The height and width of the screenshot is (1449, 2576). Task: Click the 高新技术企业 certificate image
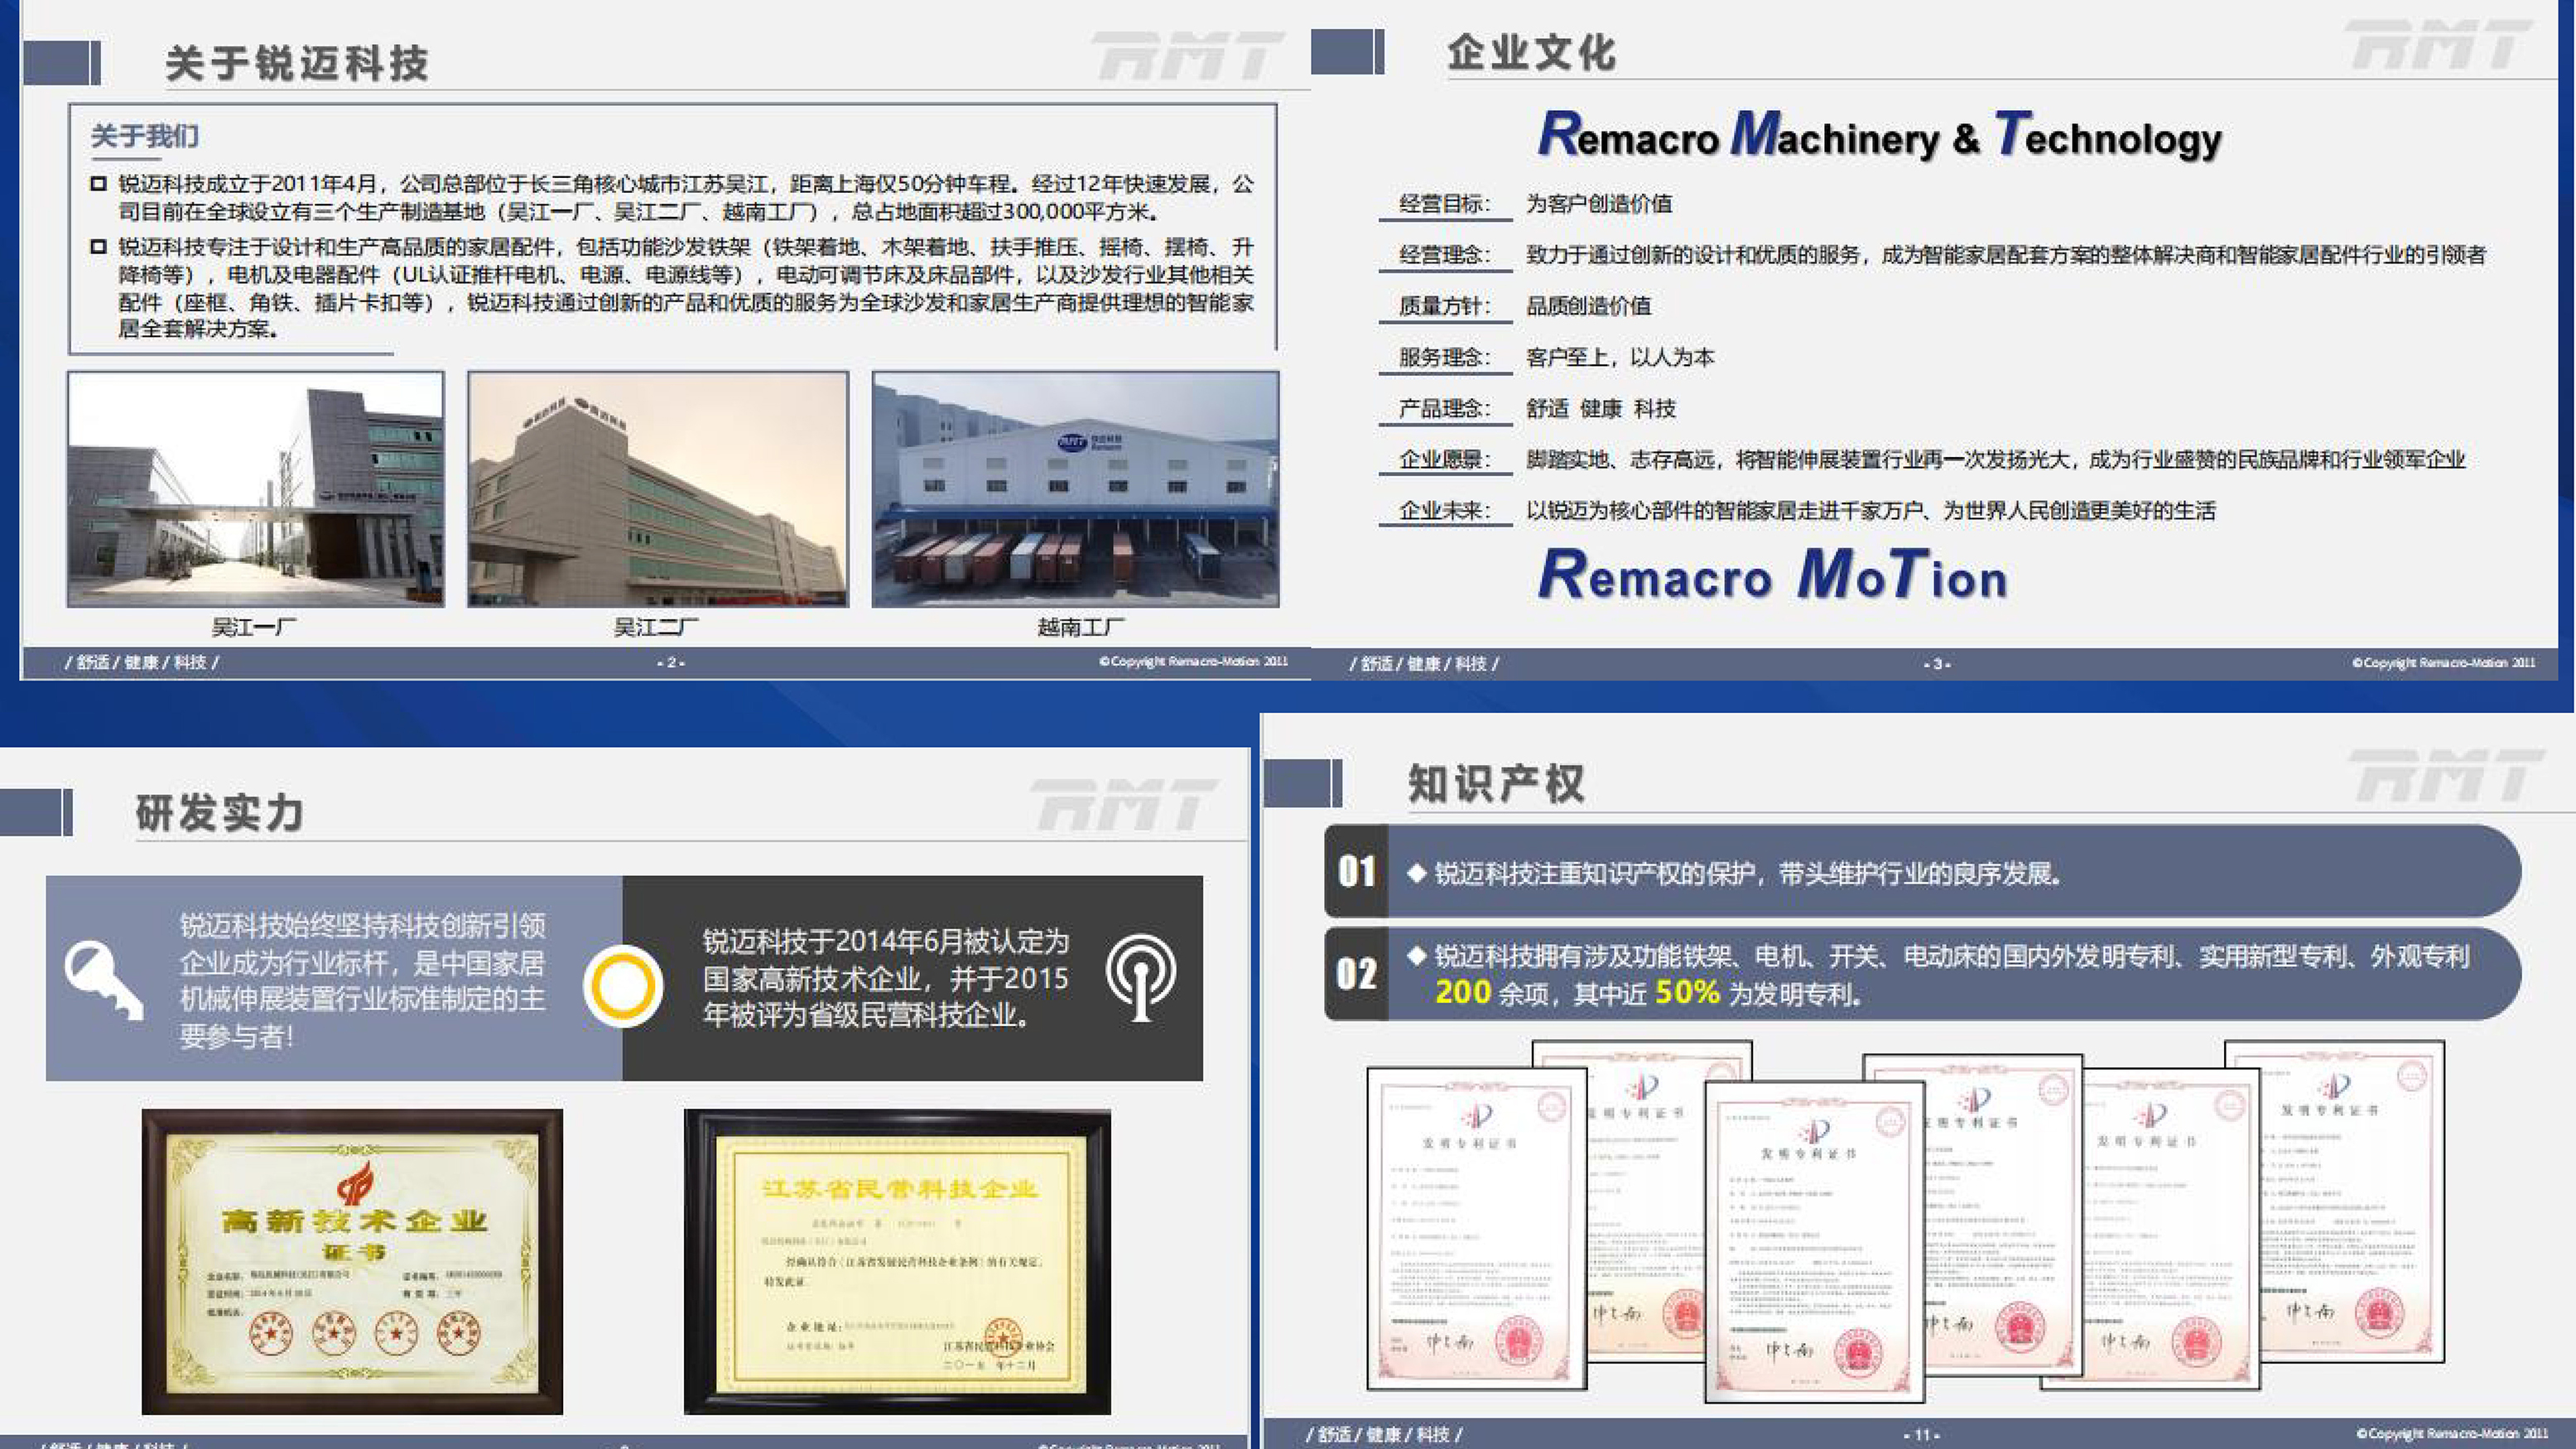(x=352, y=1261)
